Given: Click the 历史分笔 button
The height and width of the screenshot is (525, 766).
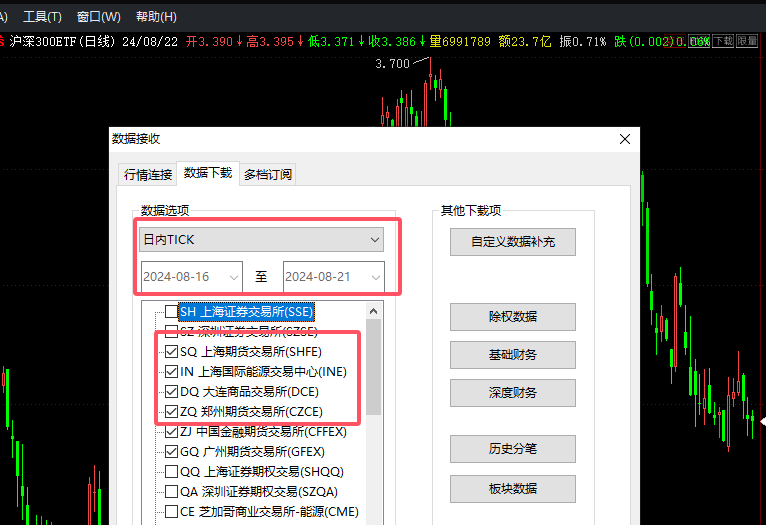Looking at the screenshot, I should (x=513, y=449).
